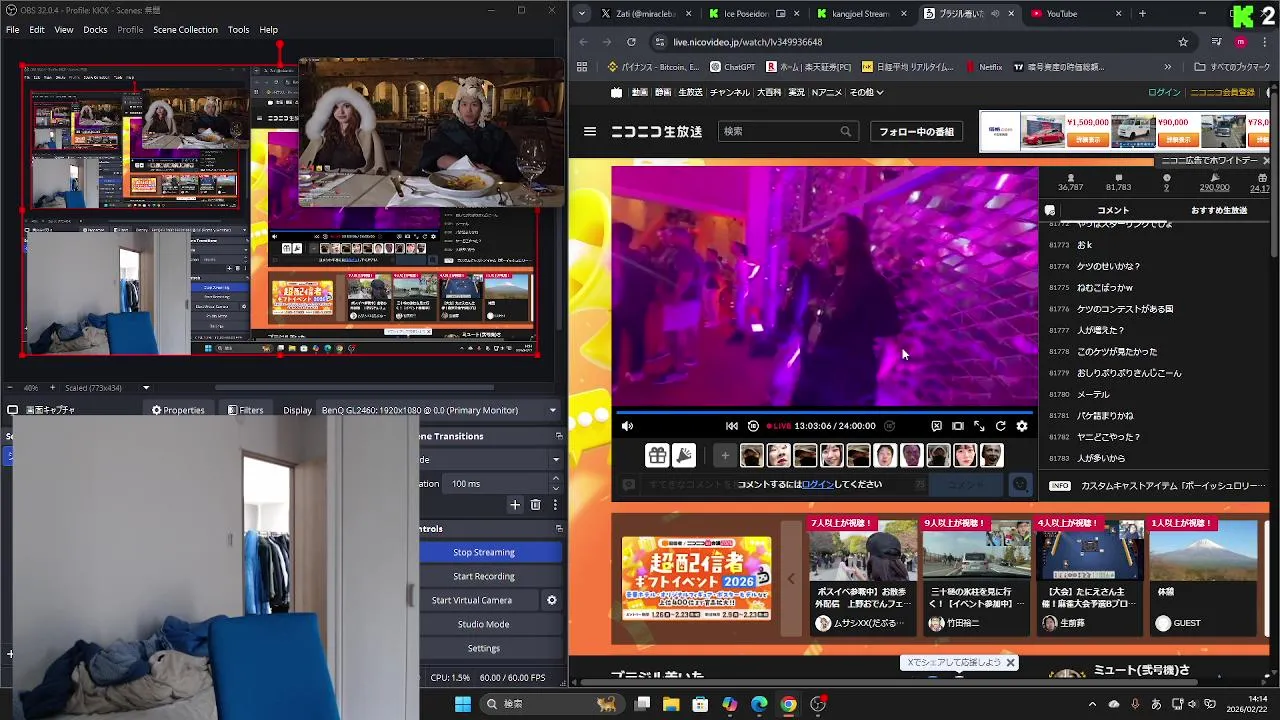1280x720 pixels.
Task: Click フォロー中の番組 button
Action: [x=917, y=131]
